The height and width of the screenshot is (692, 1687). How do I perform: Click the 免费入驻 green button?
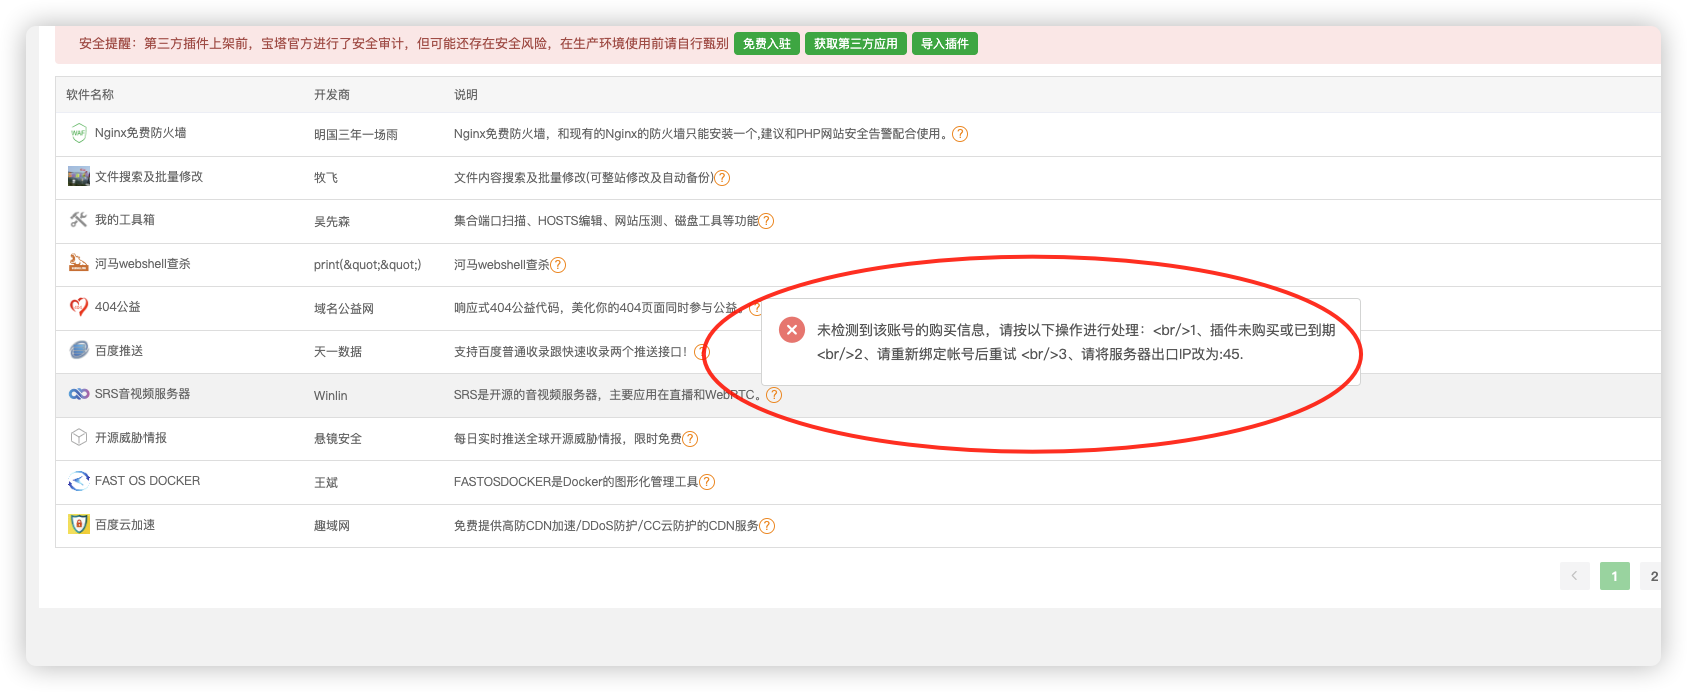point(767,44)
